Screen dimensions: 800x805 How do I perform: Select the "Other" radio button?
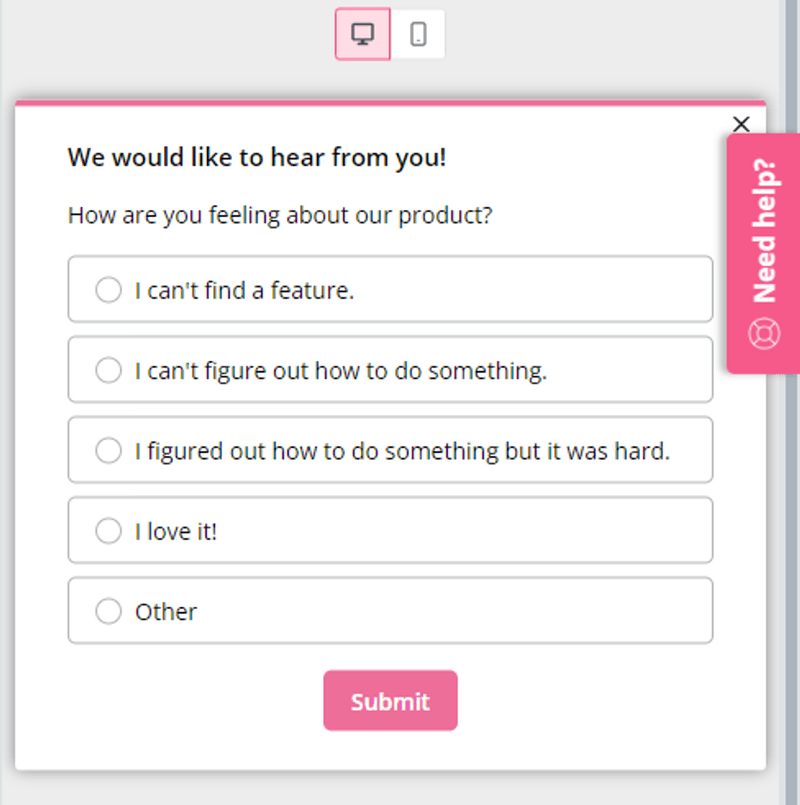point(108,610)
